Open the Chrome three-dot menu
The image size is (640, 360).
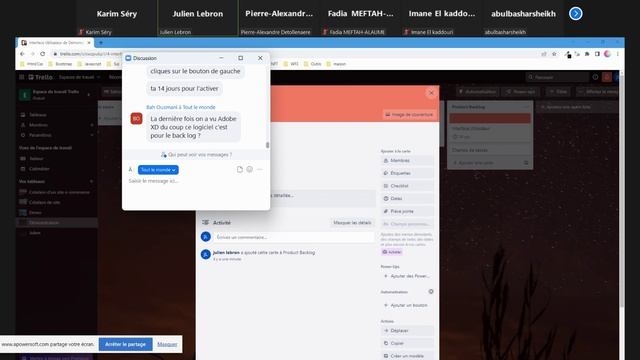coord(618,54)
